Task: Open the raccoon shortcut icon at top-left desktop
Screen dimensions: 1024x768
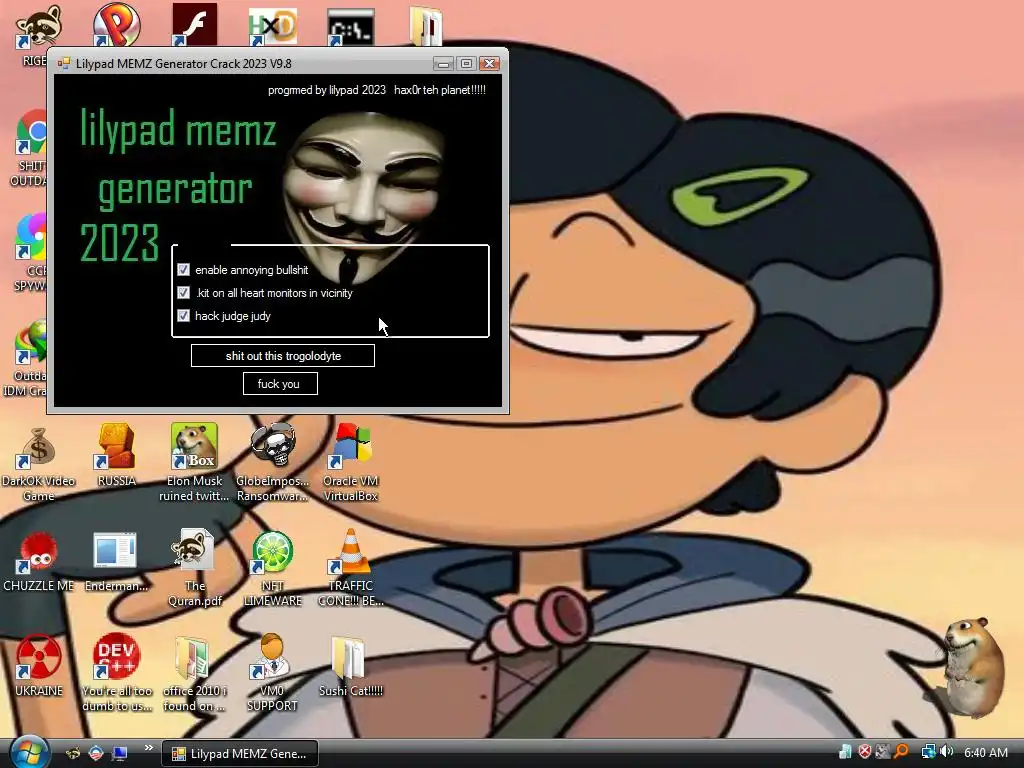Action: point(37,26)
